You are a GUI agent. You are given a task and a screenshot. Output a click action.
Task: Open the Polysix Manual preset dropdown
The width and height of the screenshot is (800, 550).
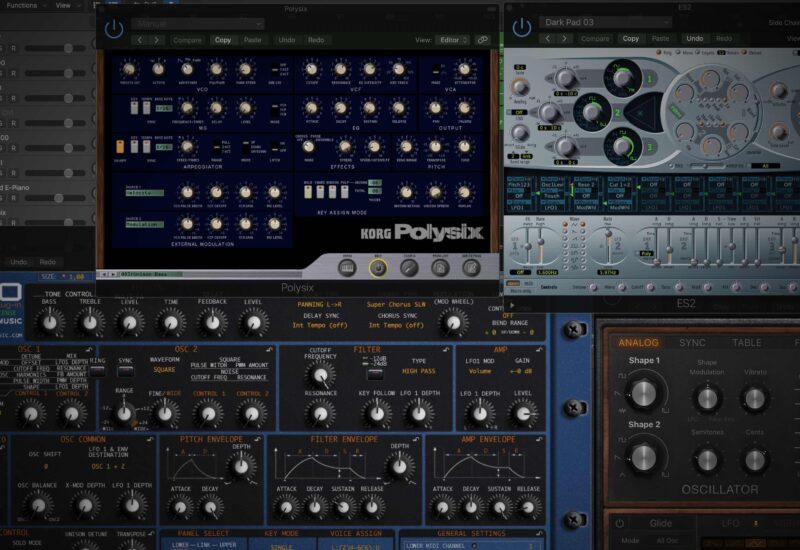point(198,23)
